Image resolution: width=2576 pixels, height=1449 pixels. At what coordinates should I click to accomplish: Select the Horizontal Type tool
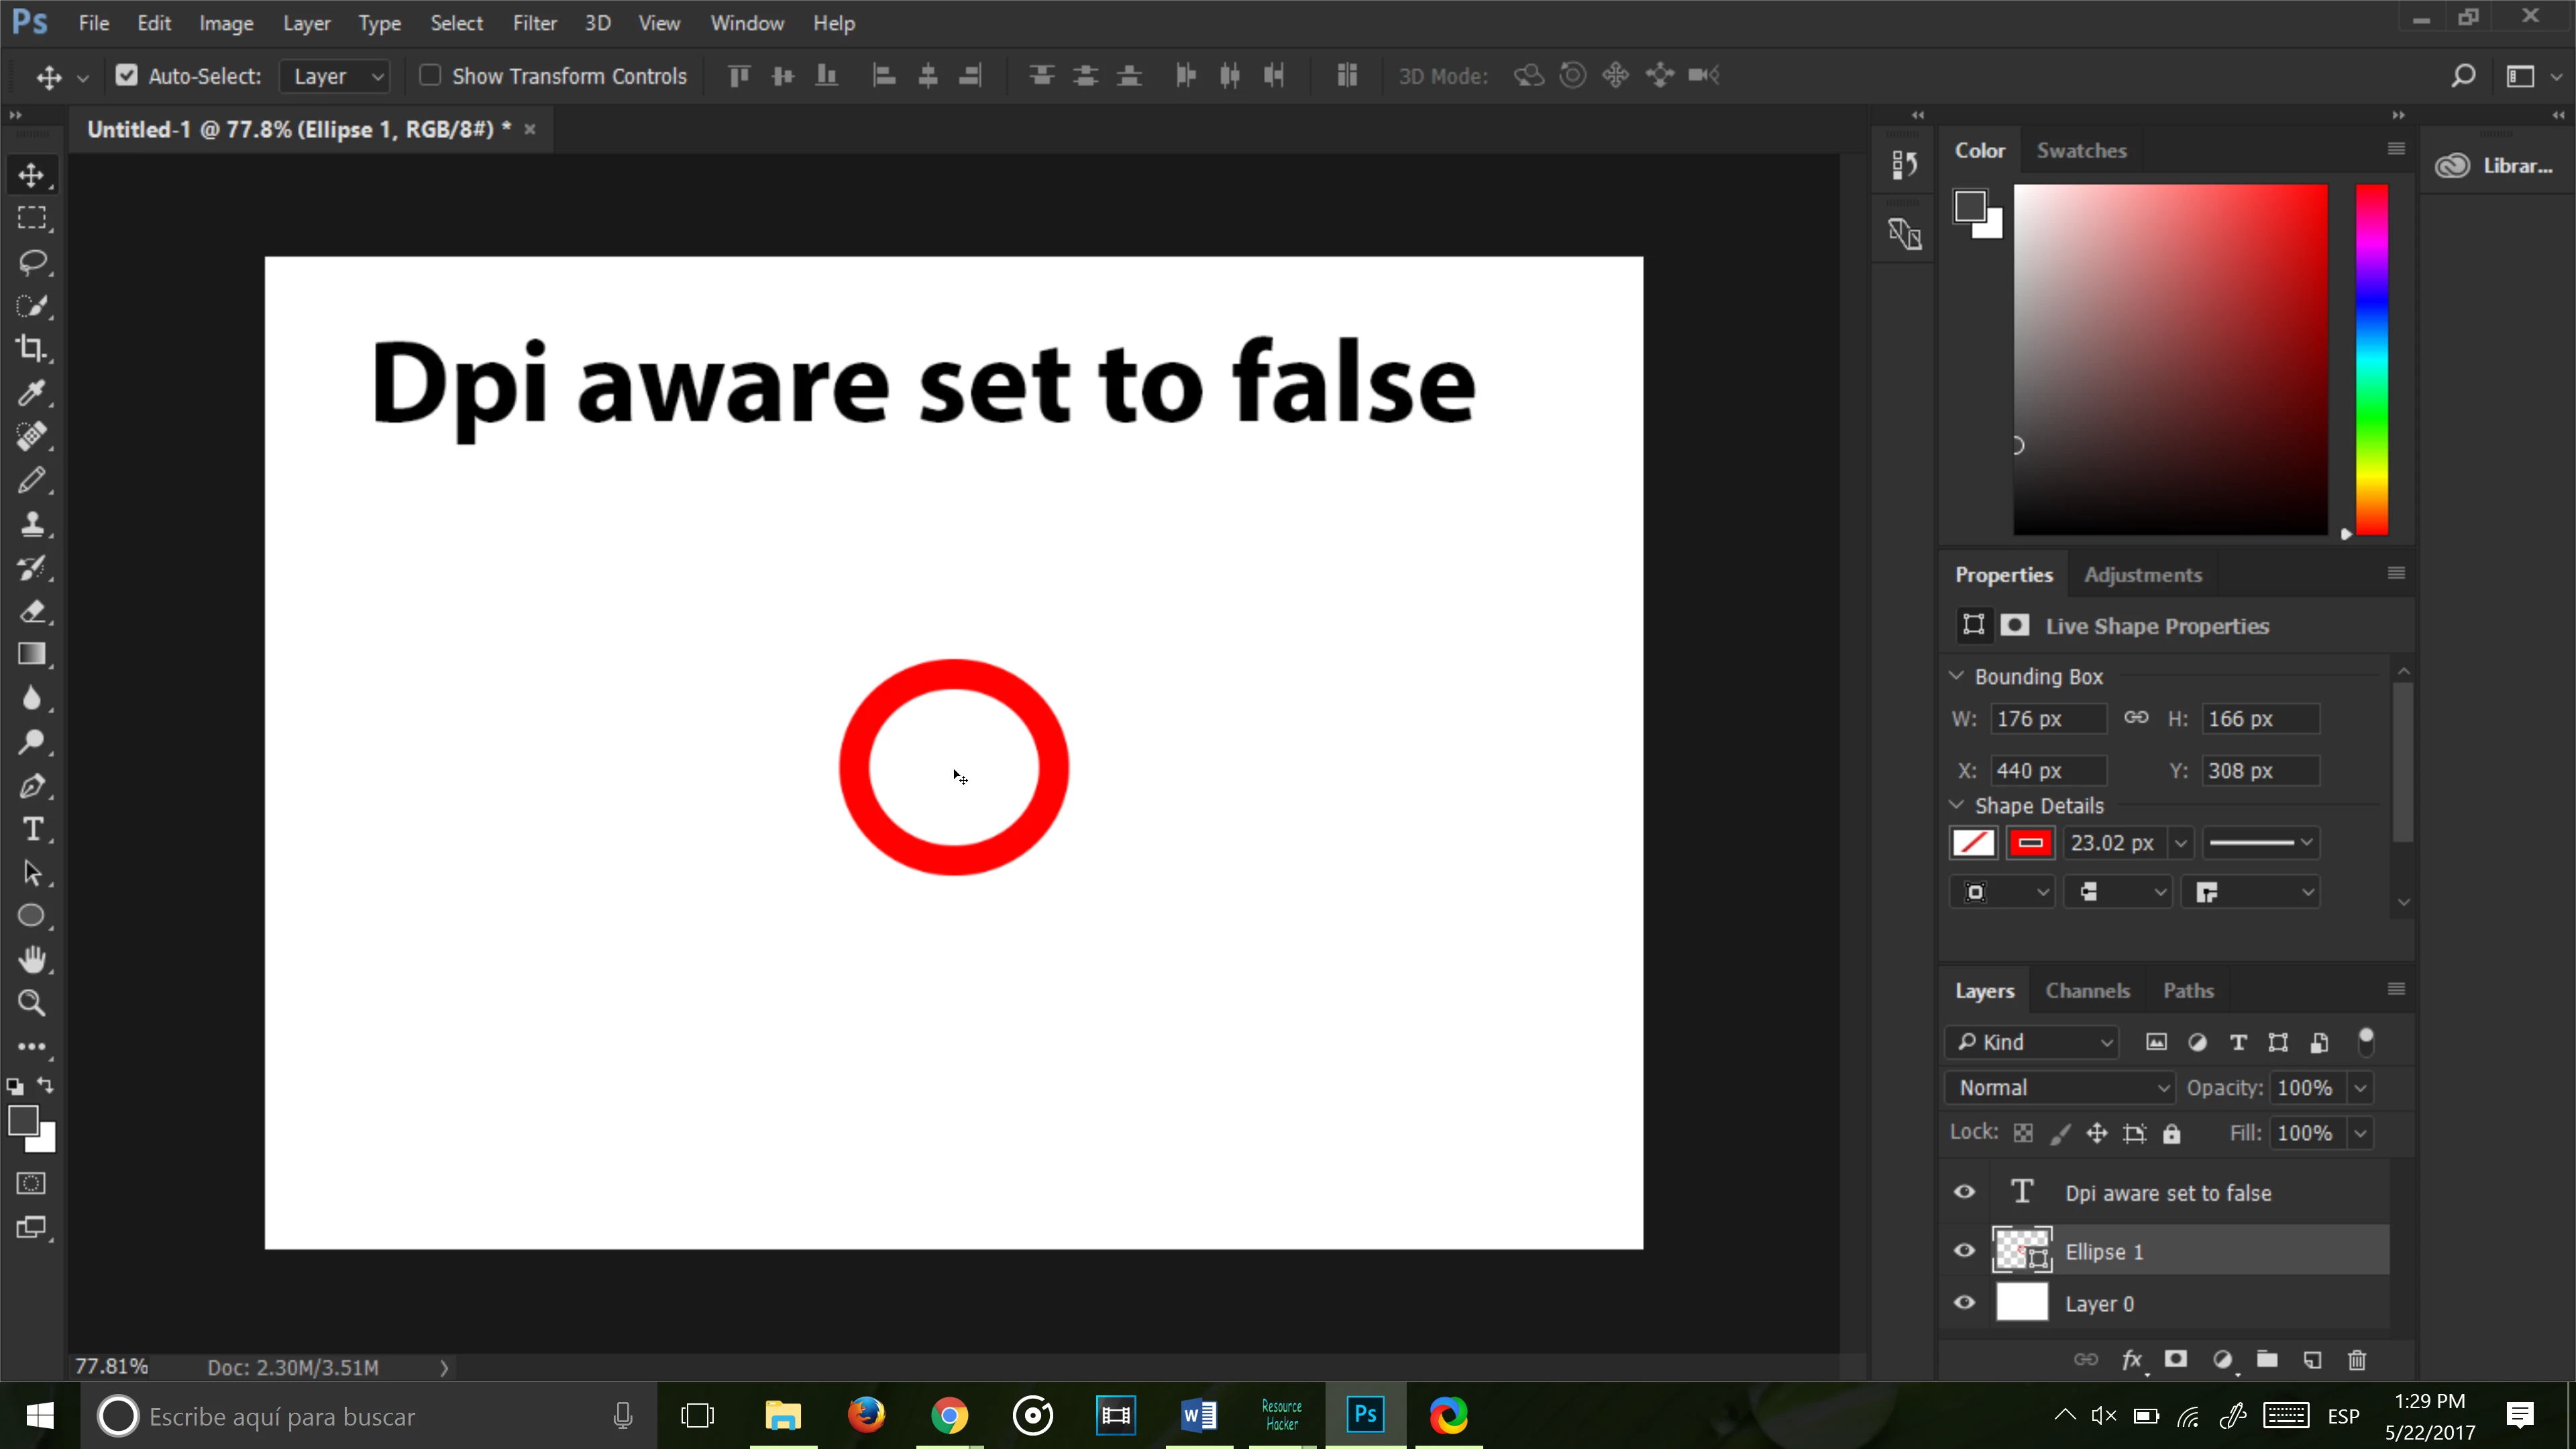coord(31,829)
